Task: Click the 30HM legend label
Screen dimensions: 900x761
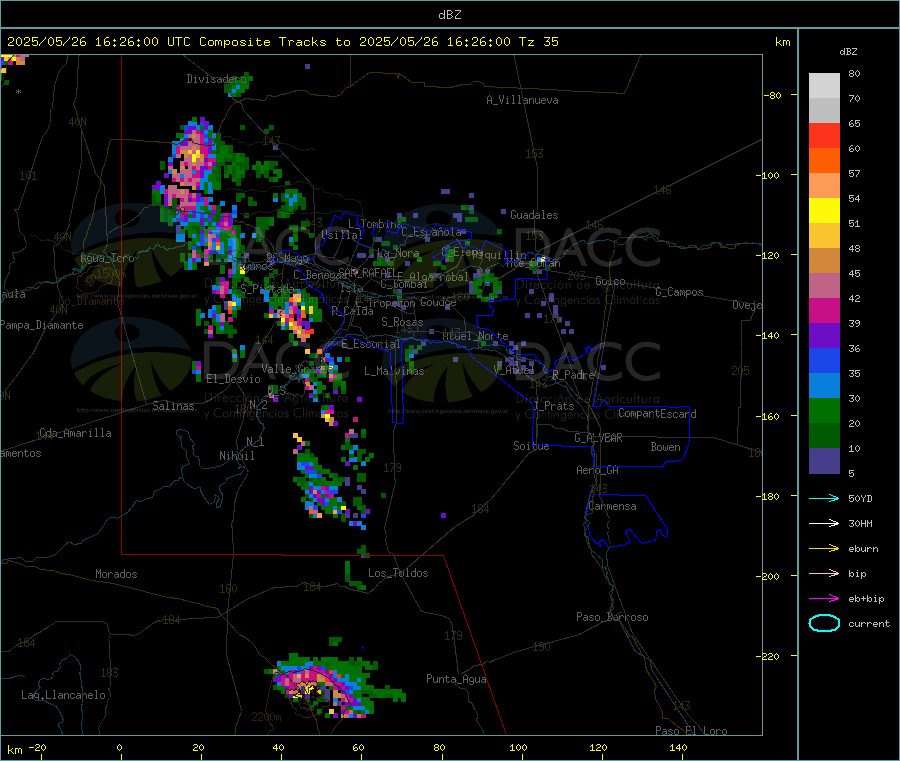Action: tap(860, 523)
